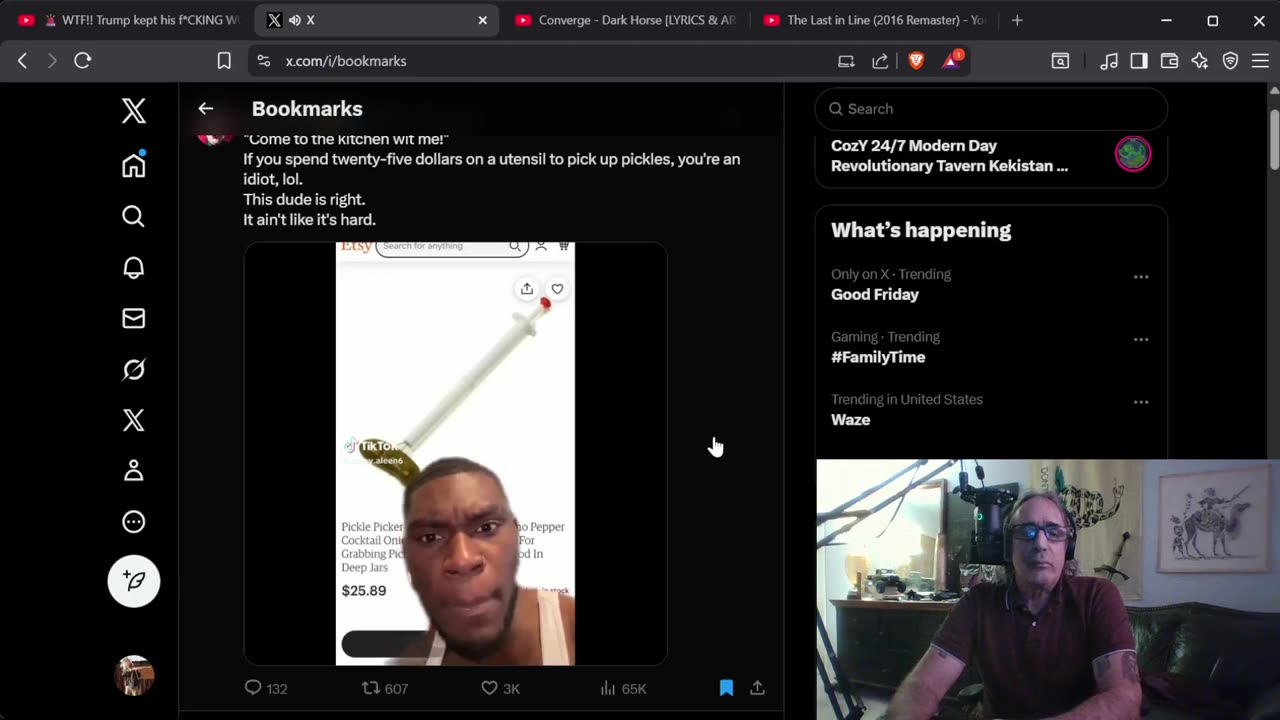The image size is (1280, 720).
Task: Open Notifications with the bell icon
Action: (133, 267)
